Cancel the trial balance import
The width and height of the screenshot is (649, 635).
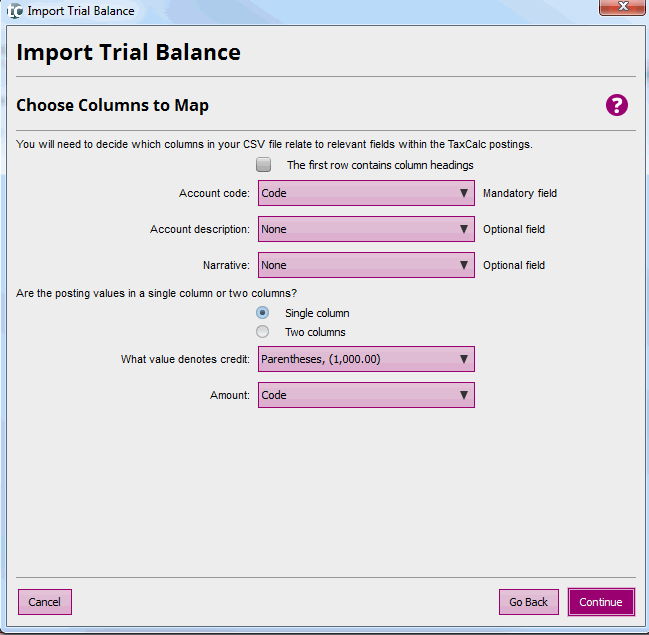click(45, 602)
